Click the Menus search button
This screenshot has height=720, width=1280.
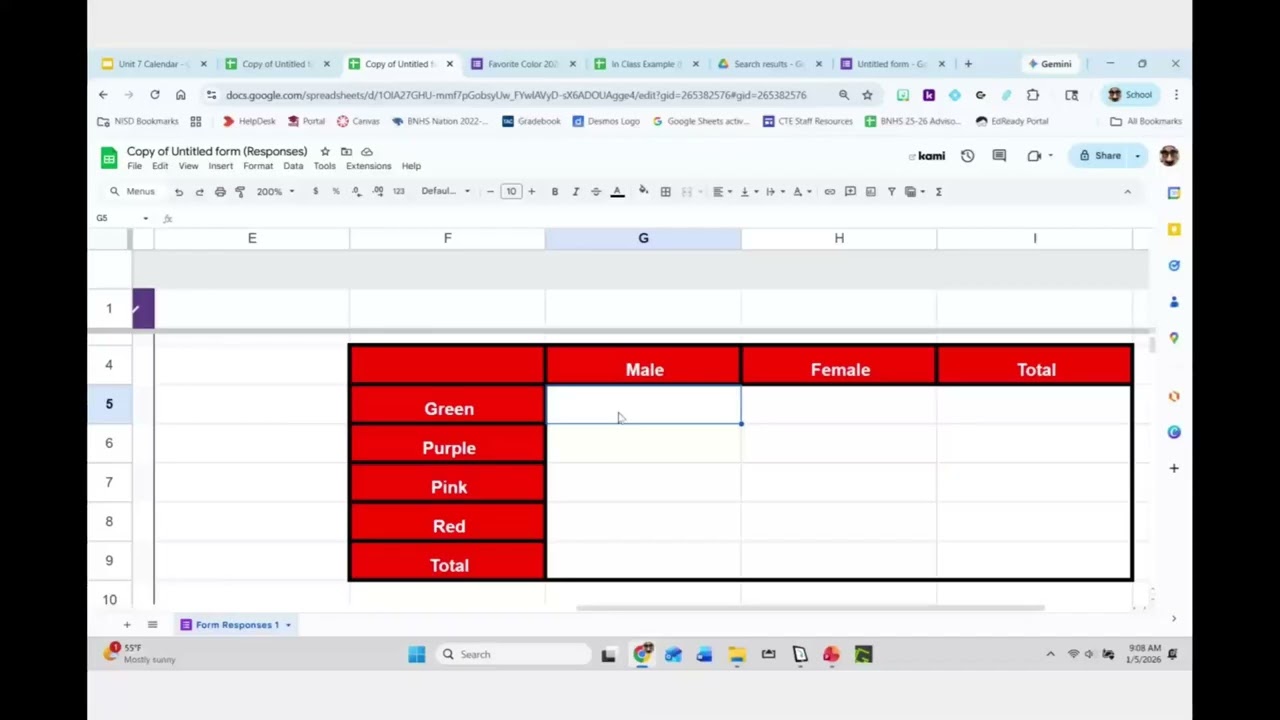(x=133, y=191)
